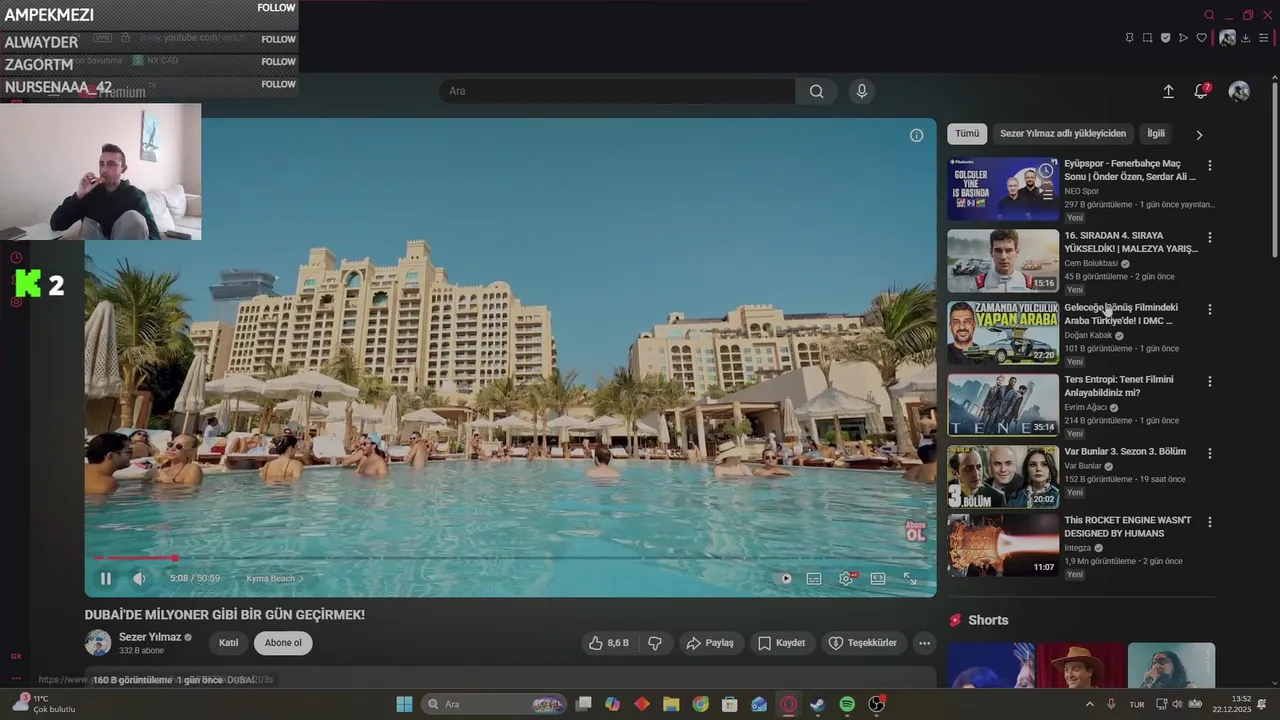Viewport: 1280px width, 720px height.
Task: Click the YouTube search magnifier button
Action: (817, 91)
